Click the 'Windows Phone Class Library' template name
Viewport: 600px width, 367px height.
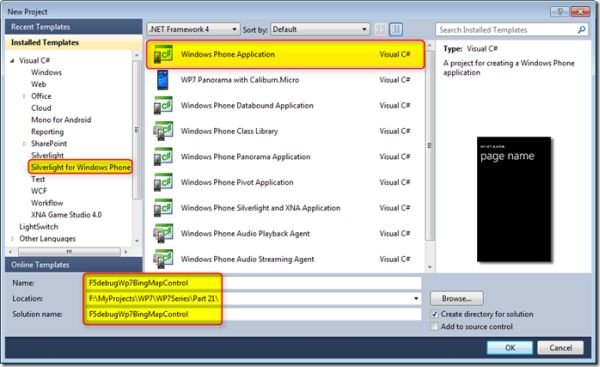tap(229, 131)
